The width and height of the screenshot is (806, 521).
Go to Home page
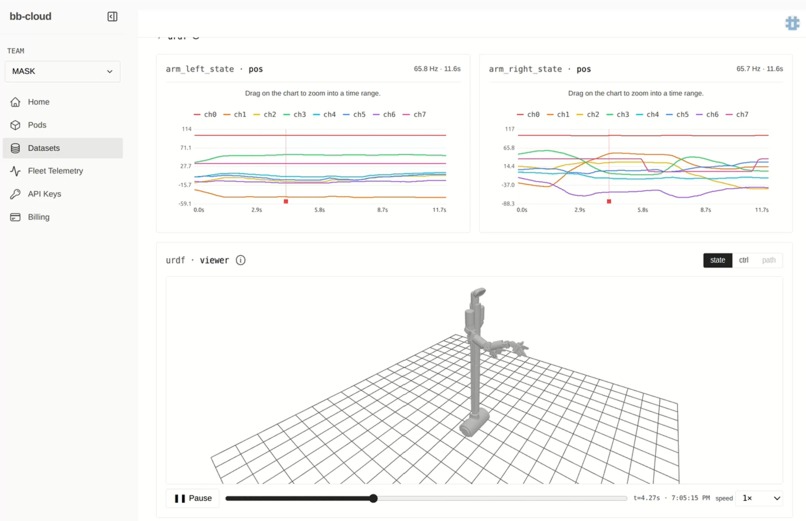[63, 102]
